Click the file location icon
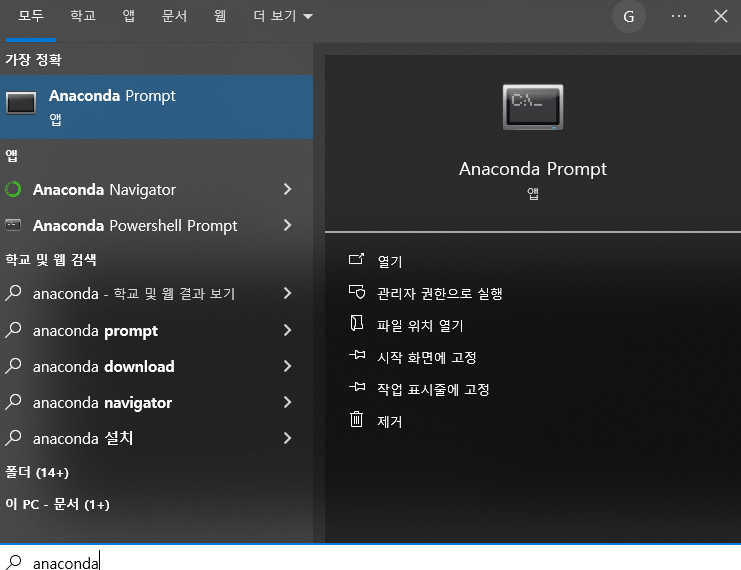Image resolution: width=741 pixels, height=570 pixels. tap(357, 323)
